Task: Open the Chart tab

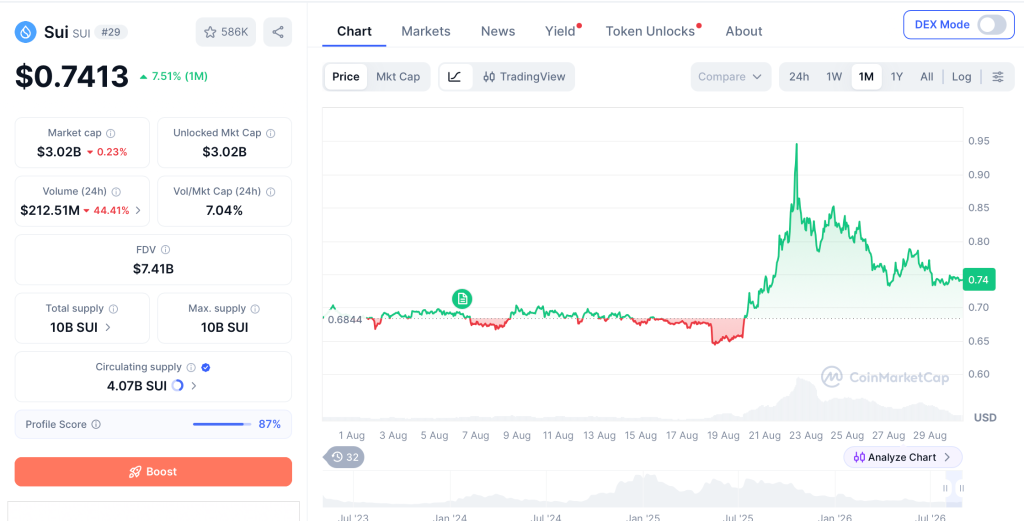Action: click(x=354, y=31)
